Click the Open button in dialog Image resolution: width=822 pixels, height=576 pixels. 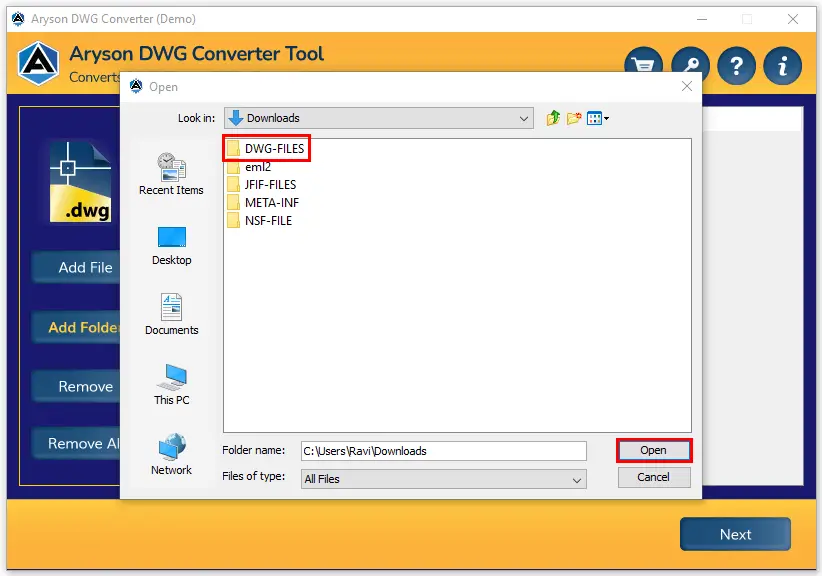tap(654, 450)
